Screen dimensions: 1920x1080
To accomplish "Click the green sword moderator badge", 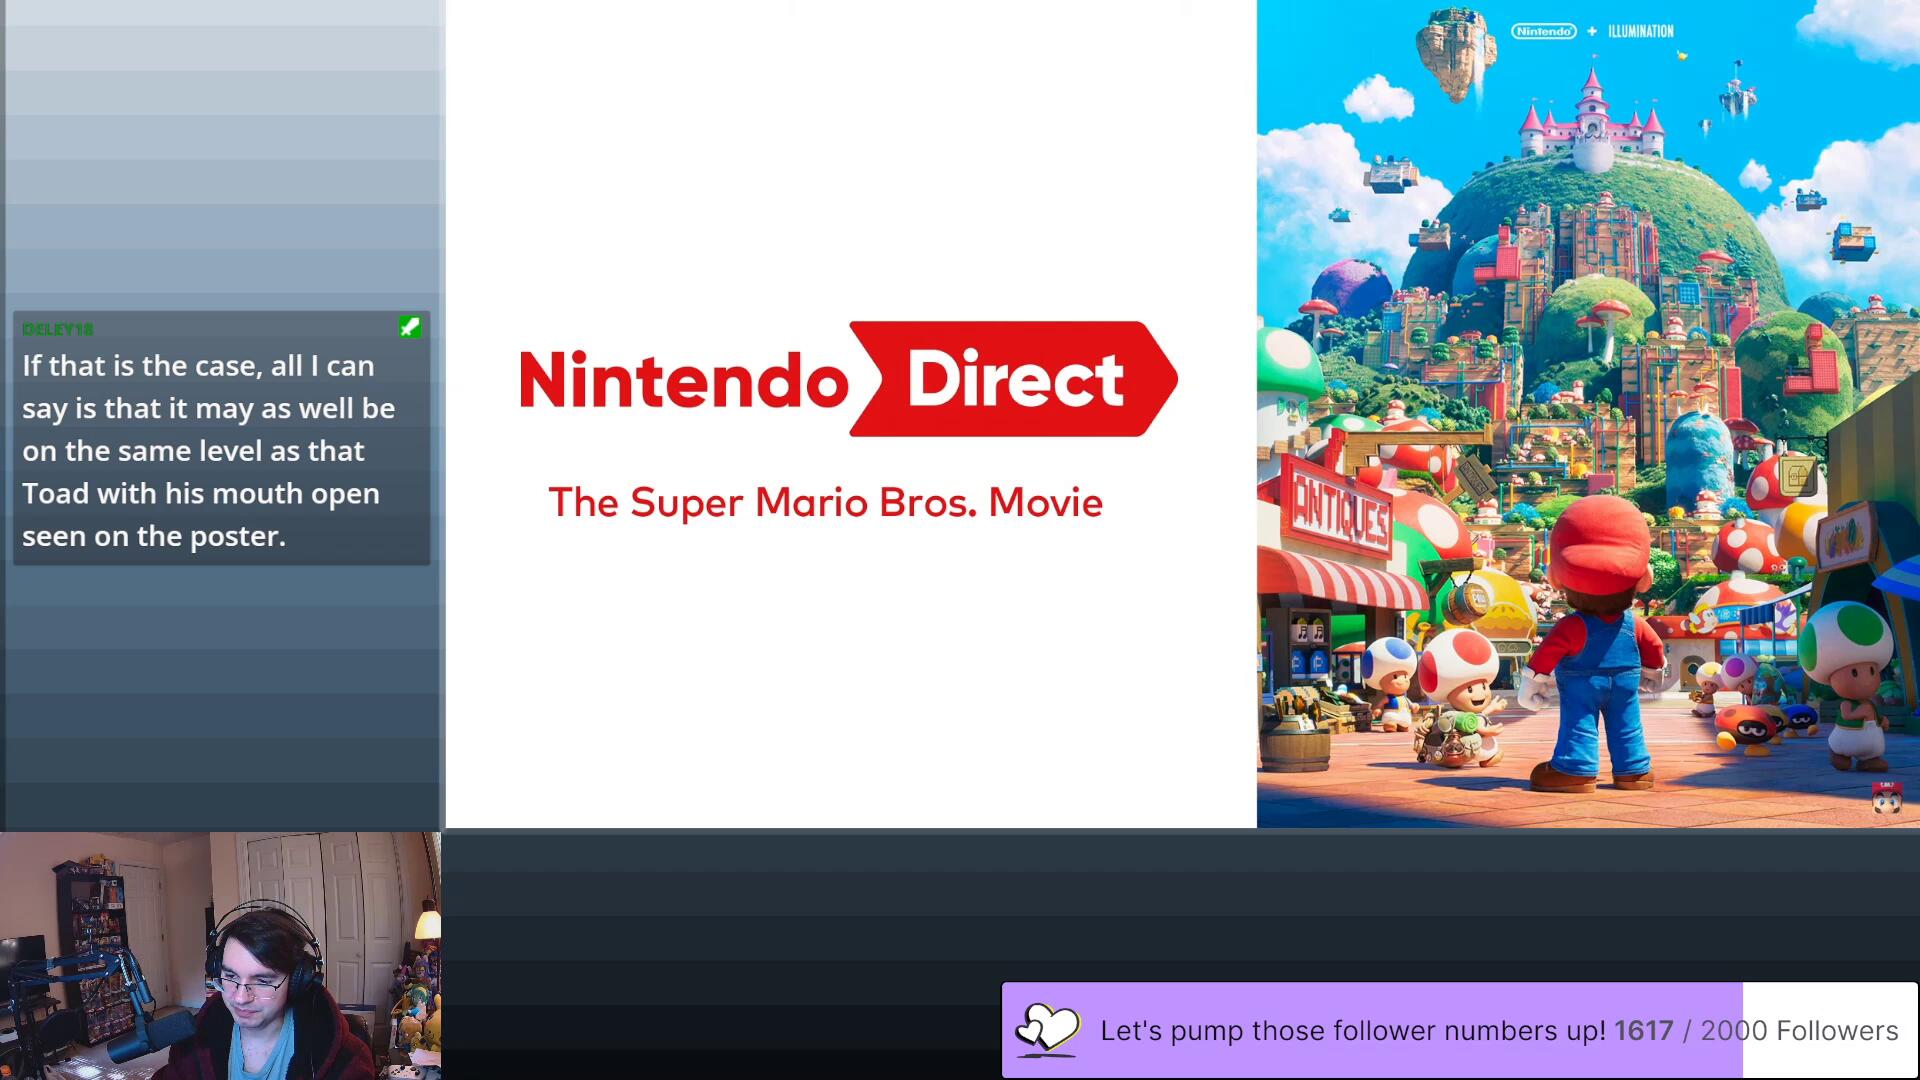I will pos(409,327).
